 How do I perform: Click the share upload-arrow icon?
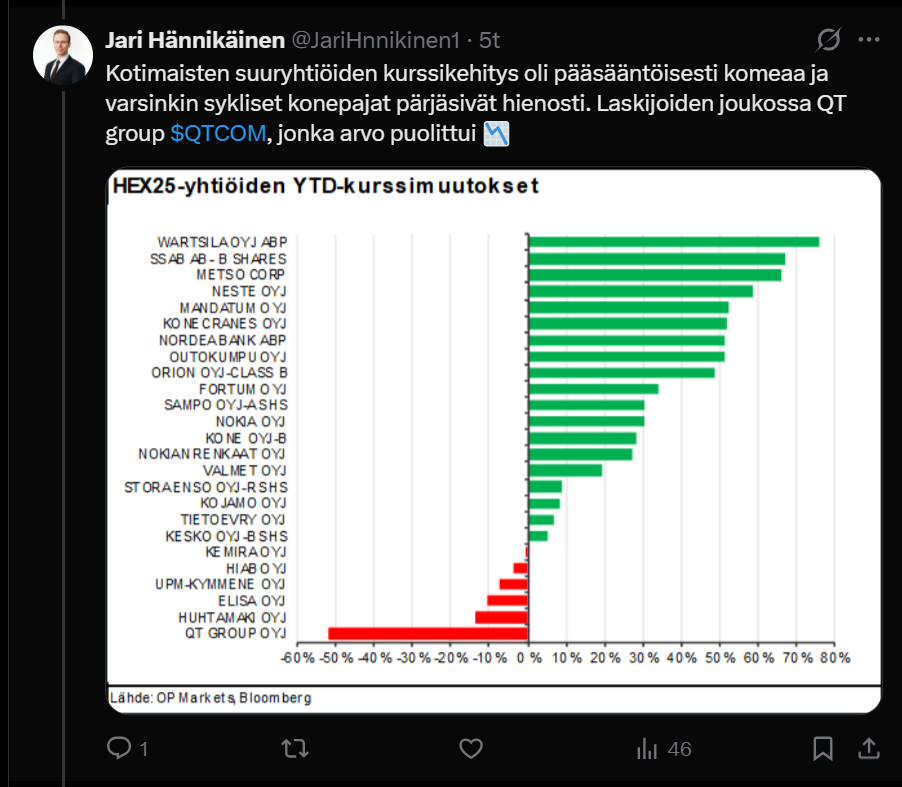coord(870,748)
